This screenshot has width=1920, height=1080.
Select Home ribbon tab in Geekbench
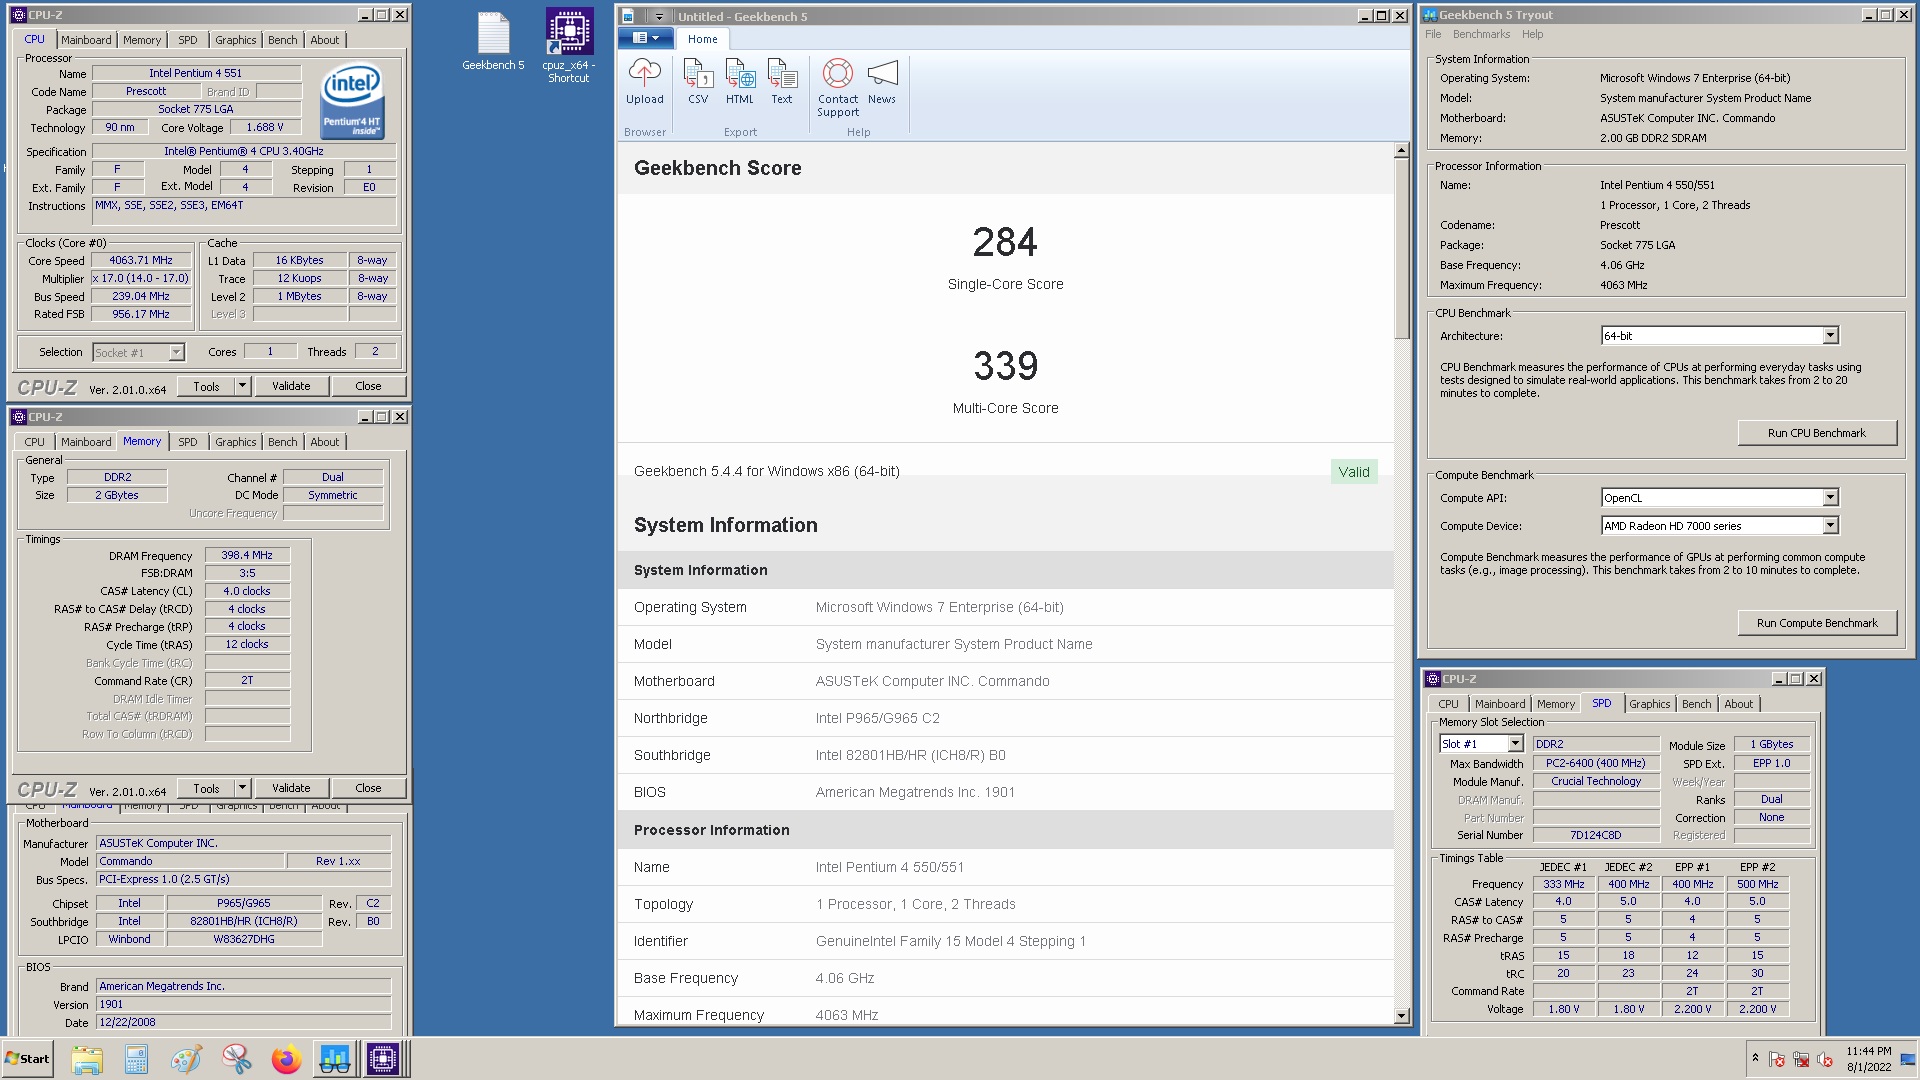[702, 39]
